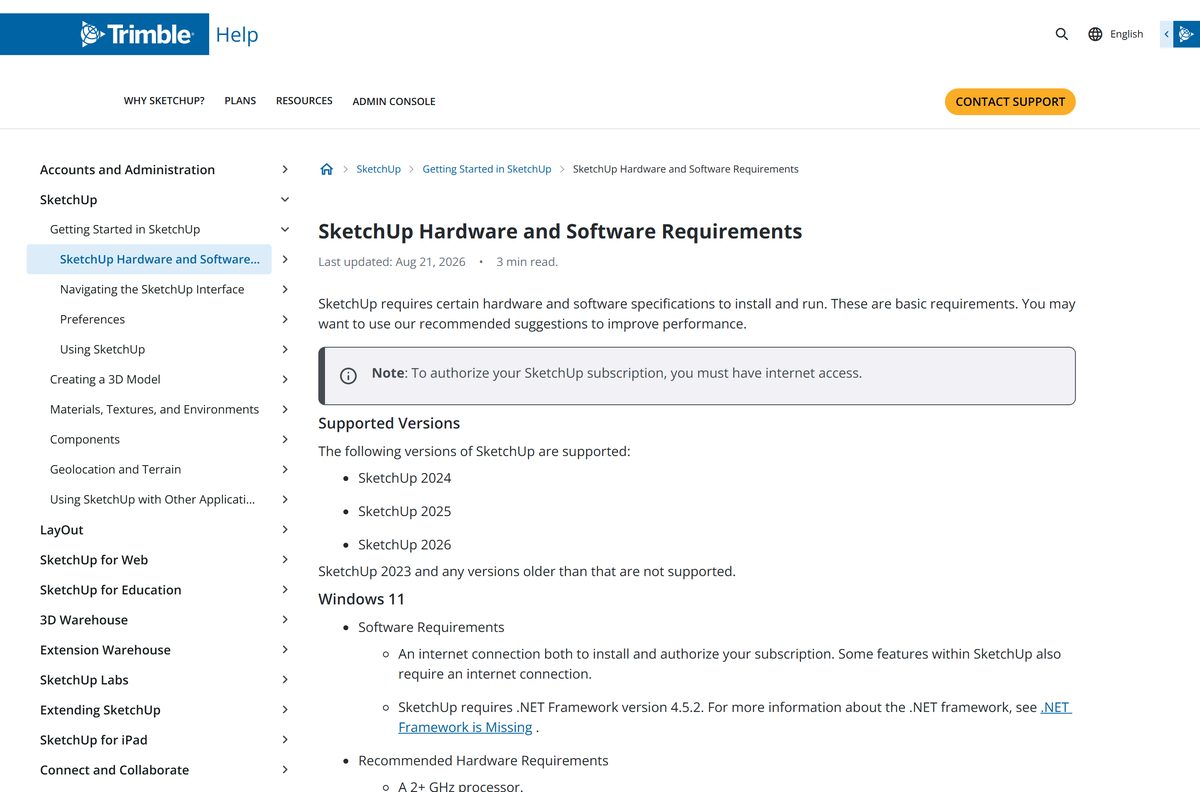Click the SketchUp 2026 list entry
Screen dimensions: 1200x792
[405, 544]
